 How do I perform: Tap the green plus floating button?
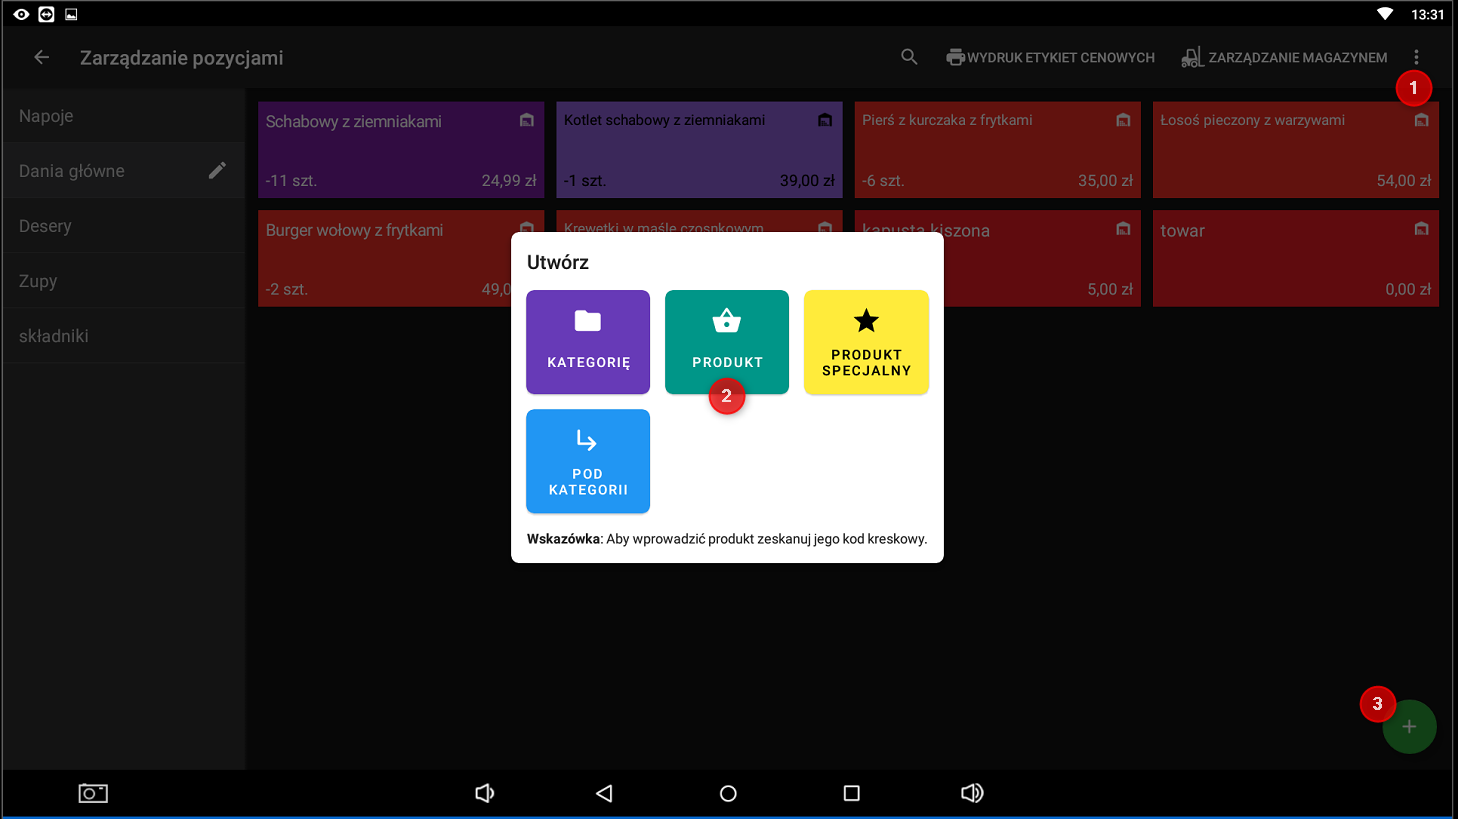point(1409,727)
